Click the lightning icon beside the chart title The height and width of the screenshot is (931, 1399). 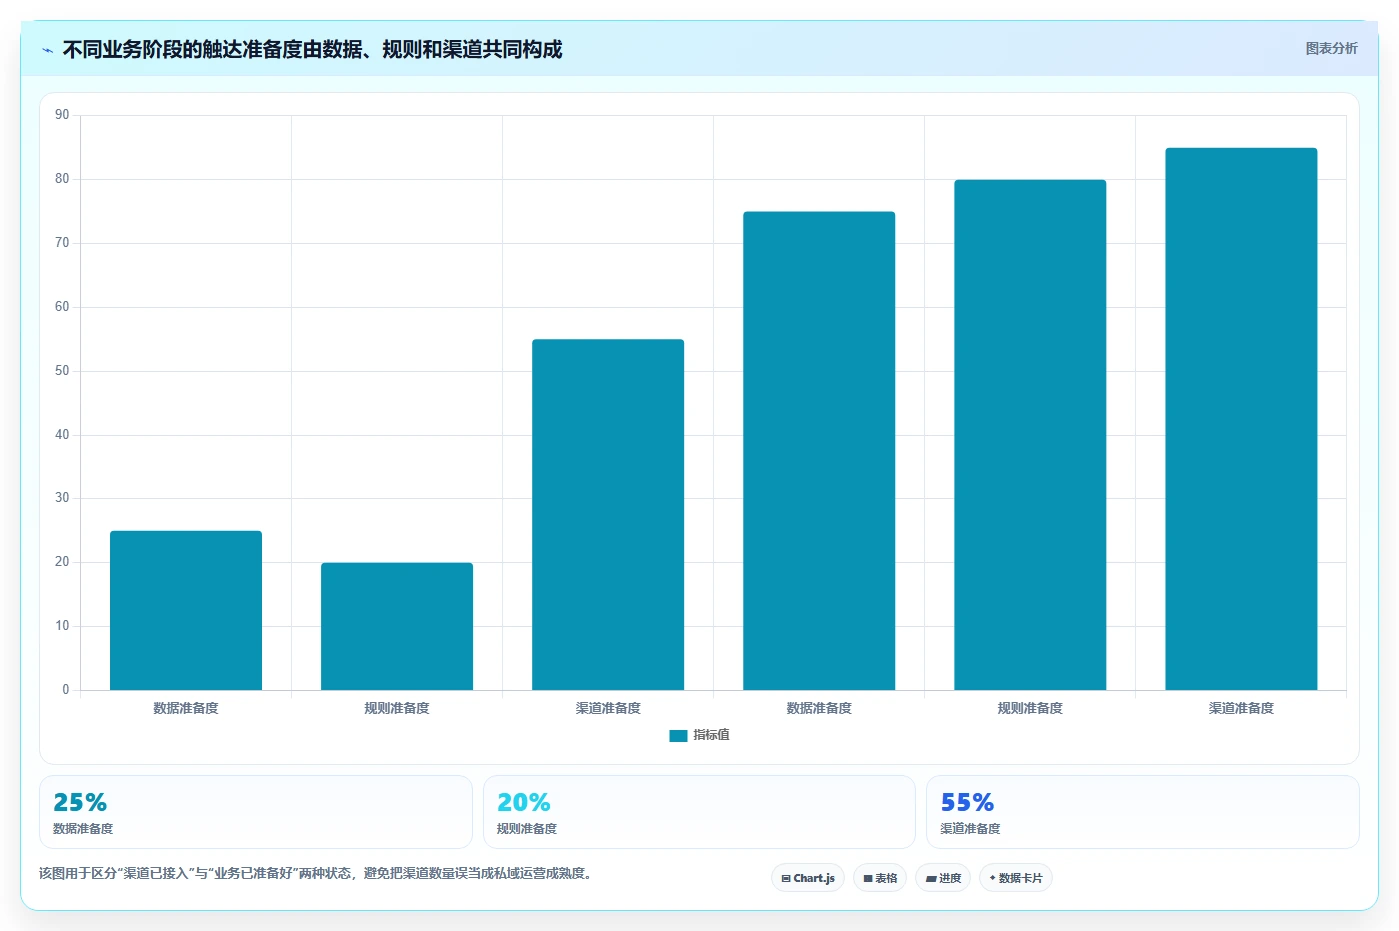click(47, 50)
